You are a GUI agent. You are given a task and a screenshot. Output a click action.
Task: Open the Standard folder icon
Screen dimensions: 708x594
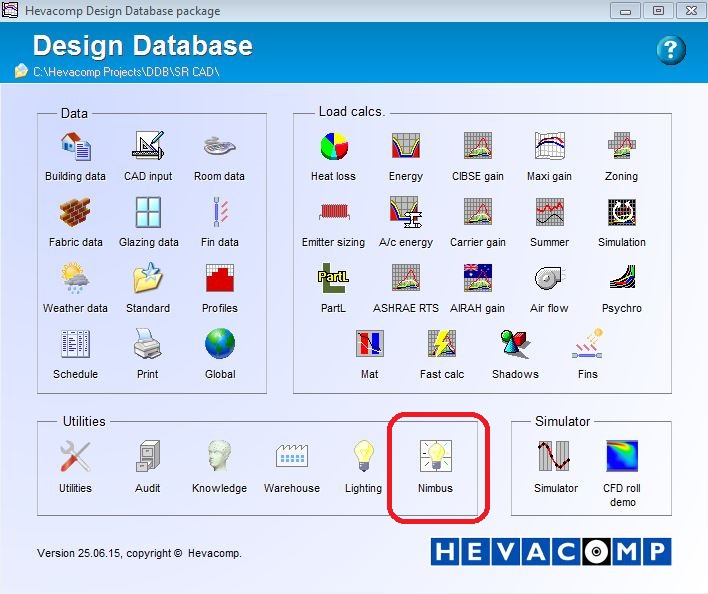148,278
